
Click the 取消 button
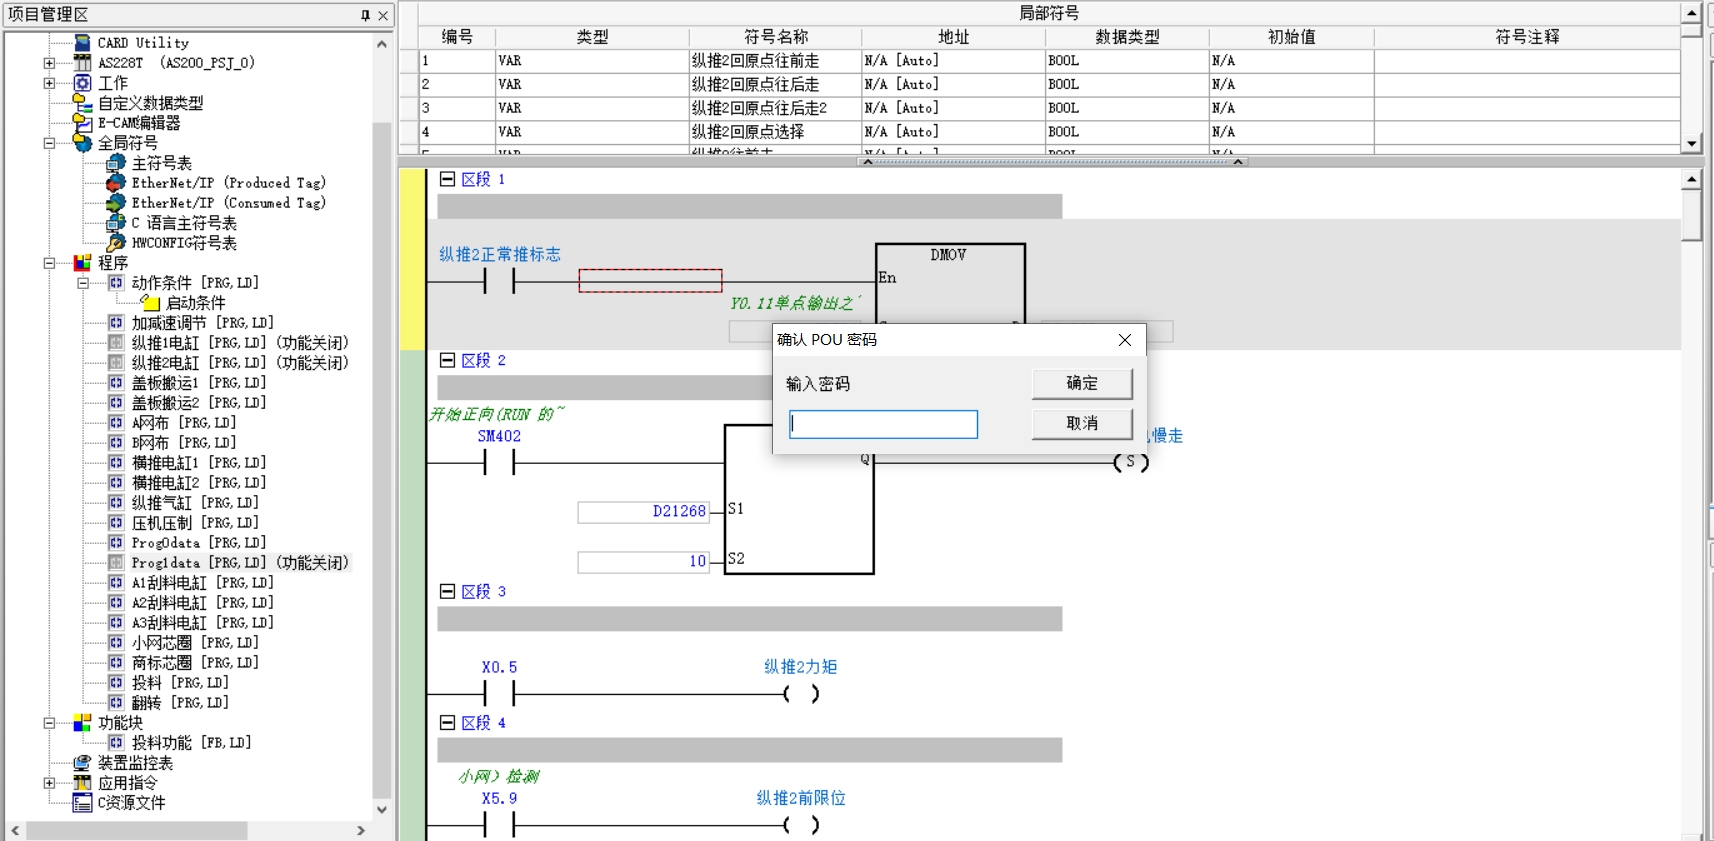click(x=1082, y=423)
